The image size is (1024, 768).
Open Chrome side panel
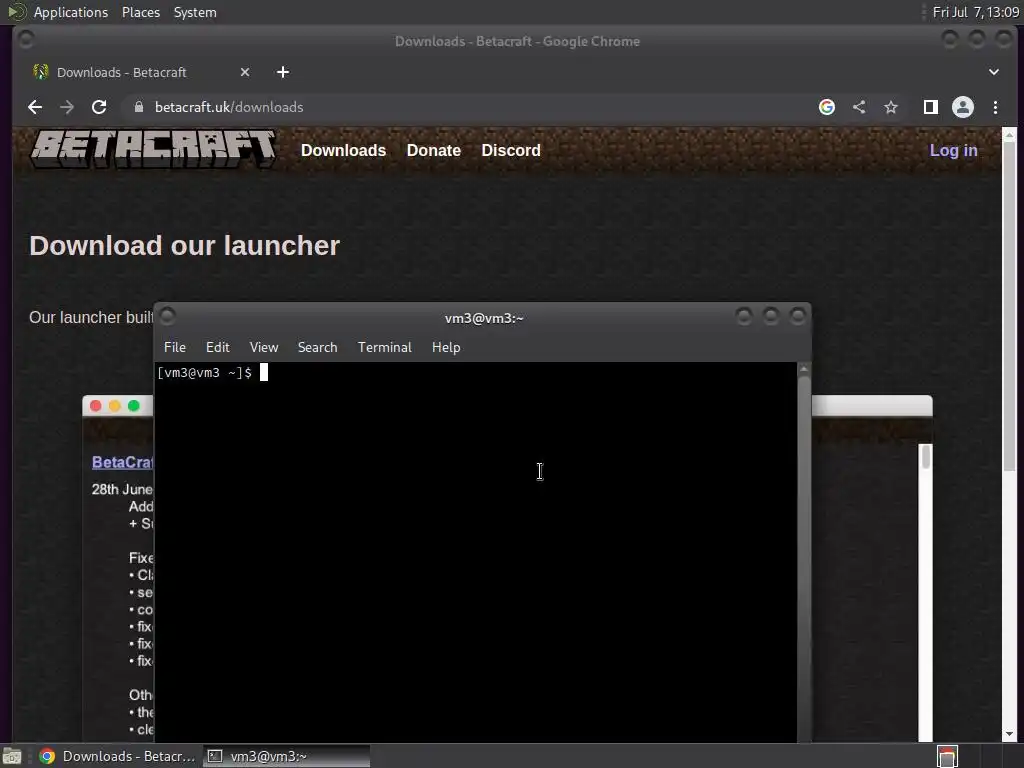[931, 107]
